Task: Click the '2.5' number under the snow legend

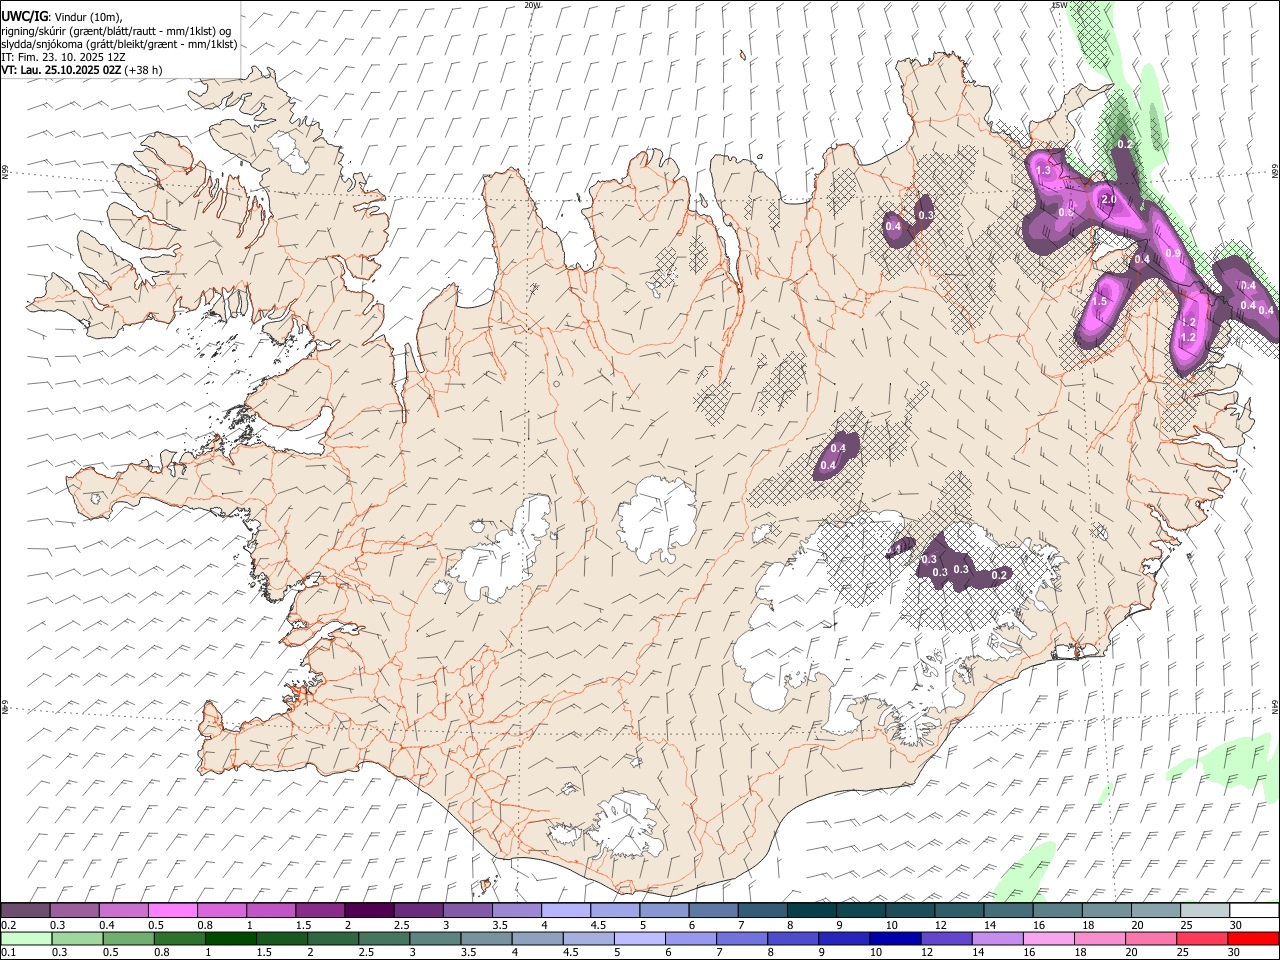Action: 401,925
